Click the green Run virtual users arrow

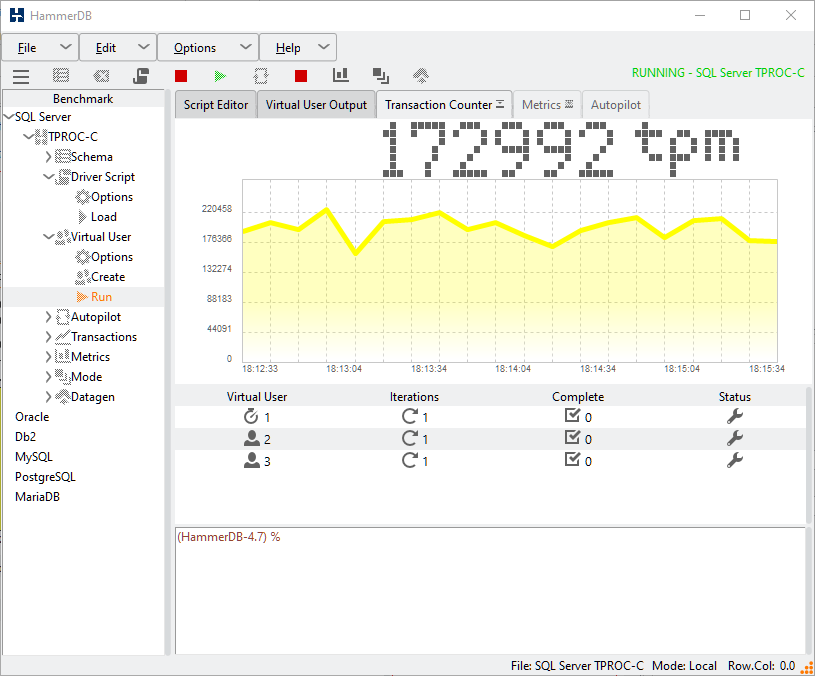(x=220, y=76)
